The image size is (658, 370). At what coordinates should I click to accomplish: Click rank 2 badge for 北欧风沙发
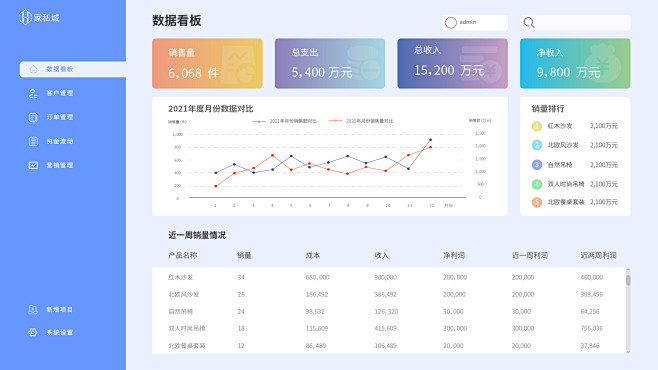[x=537, y=145]
